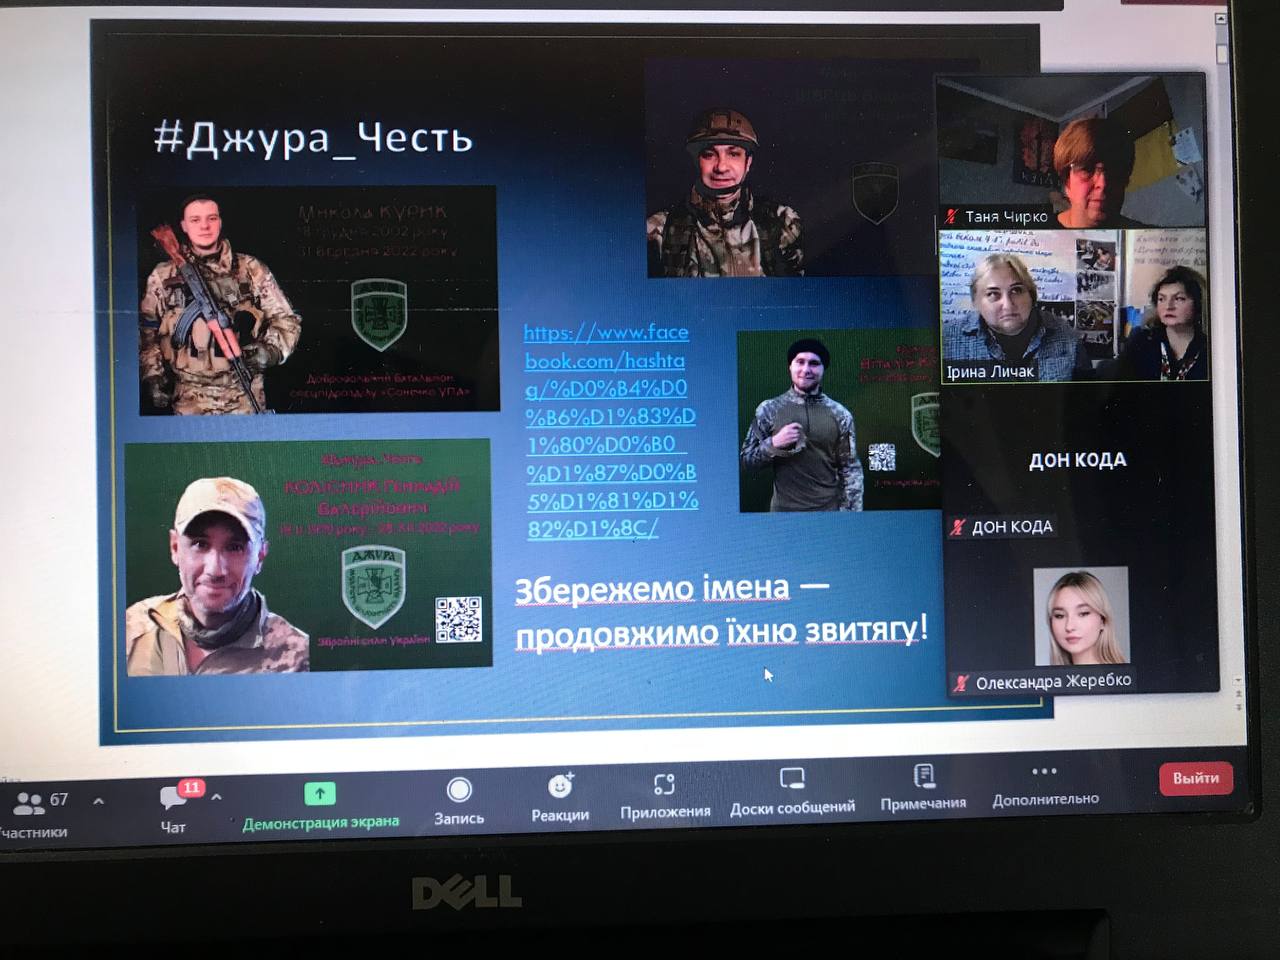Toggle muted mic icon beside ДОН КОДА label

(x=958, y=527)
